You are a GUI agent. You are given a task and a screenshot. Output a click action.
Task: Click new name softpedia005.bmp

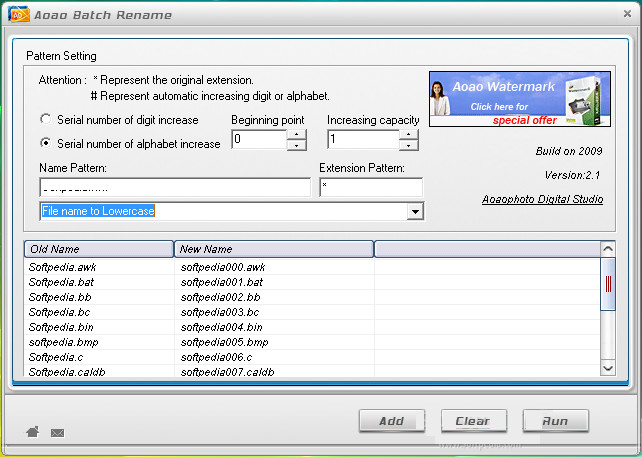[x=225, y=342]
